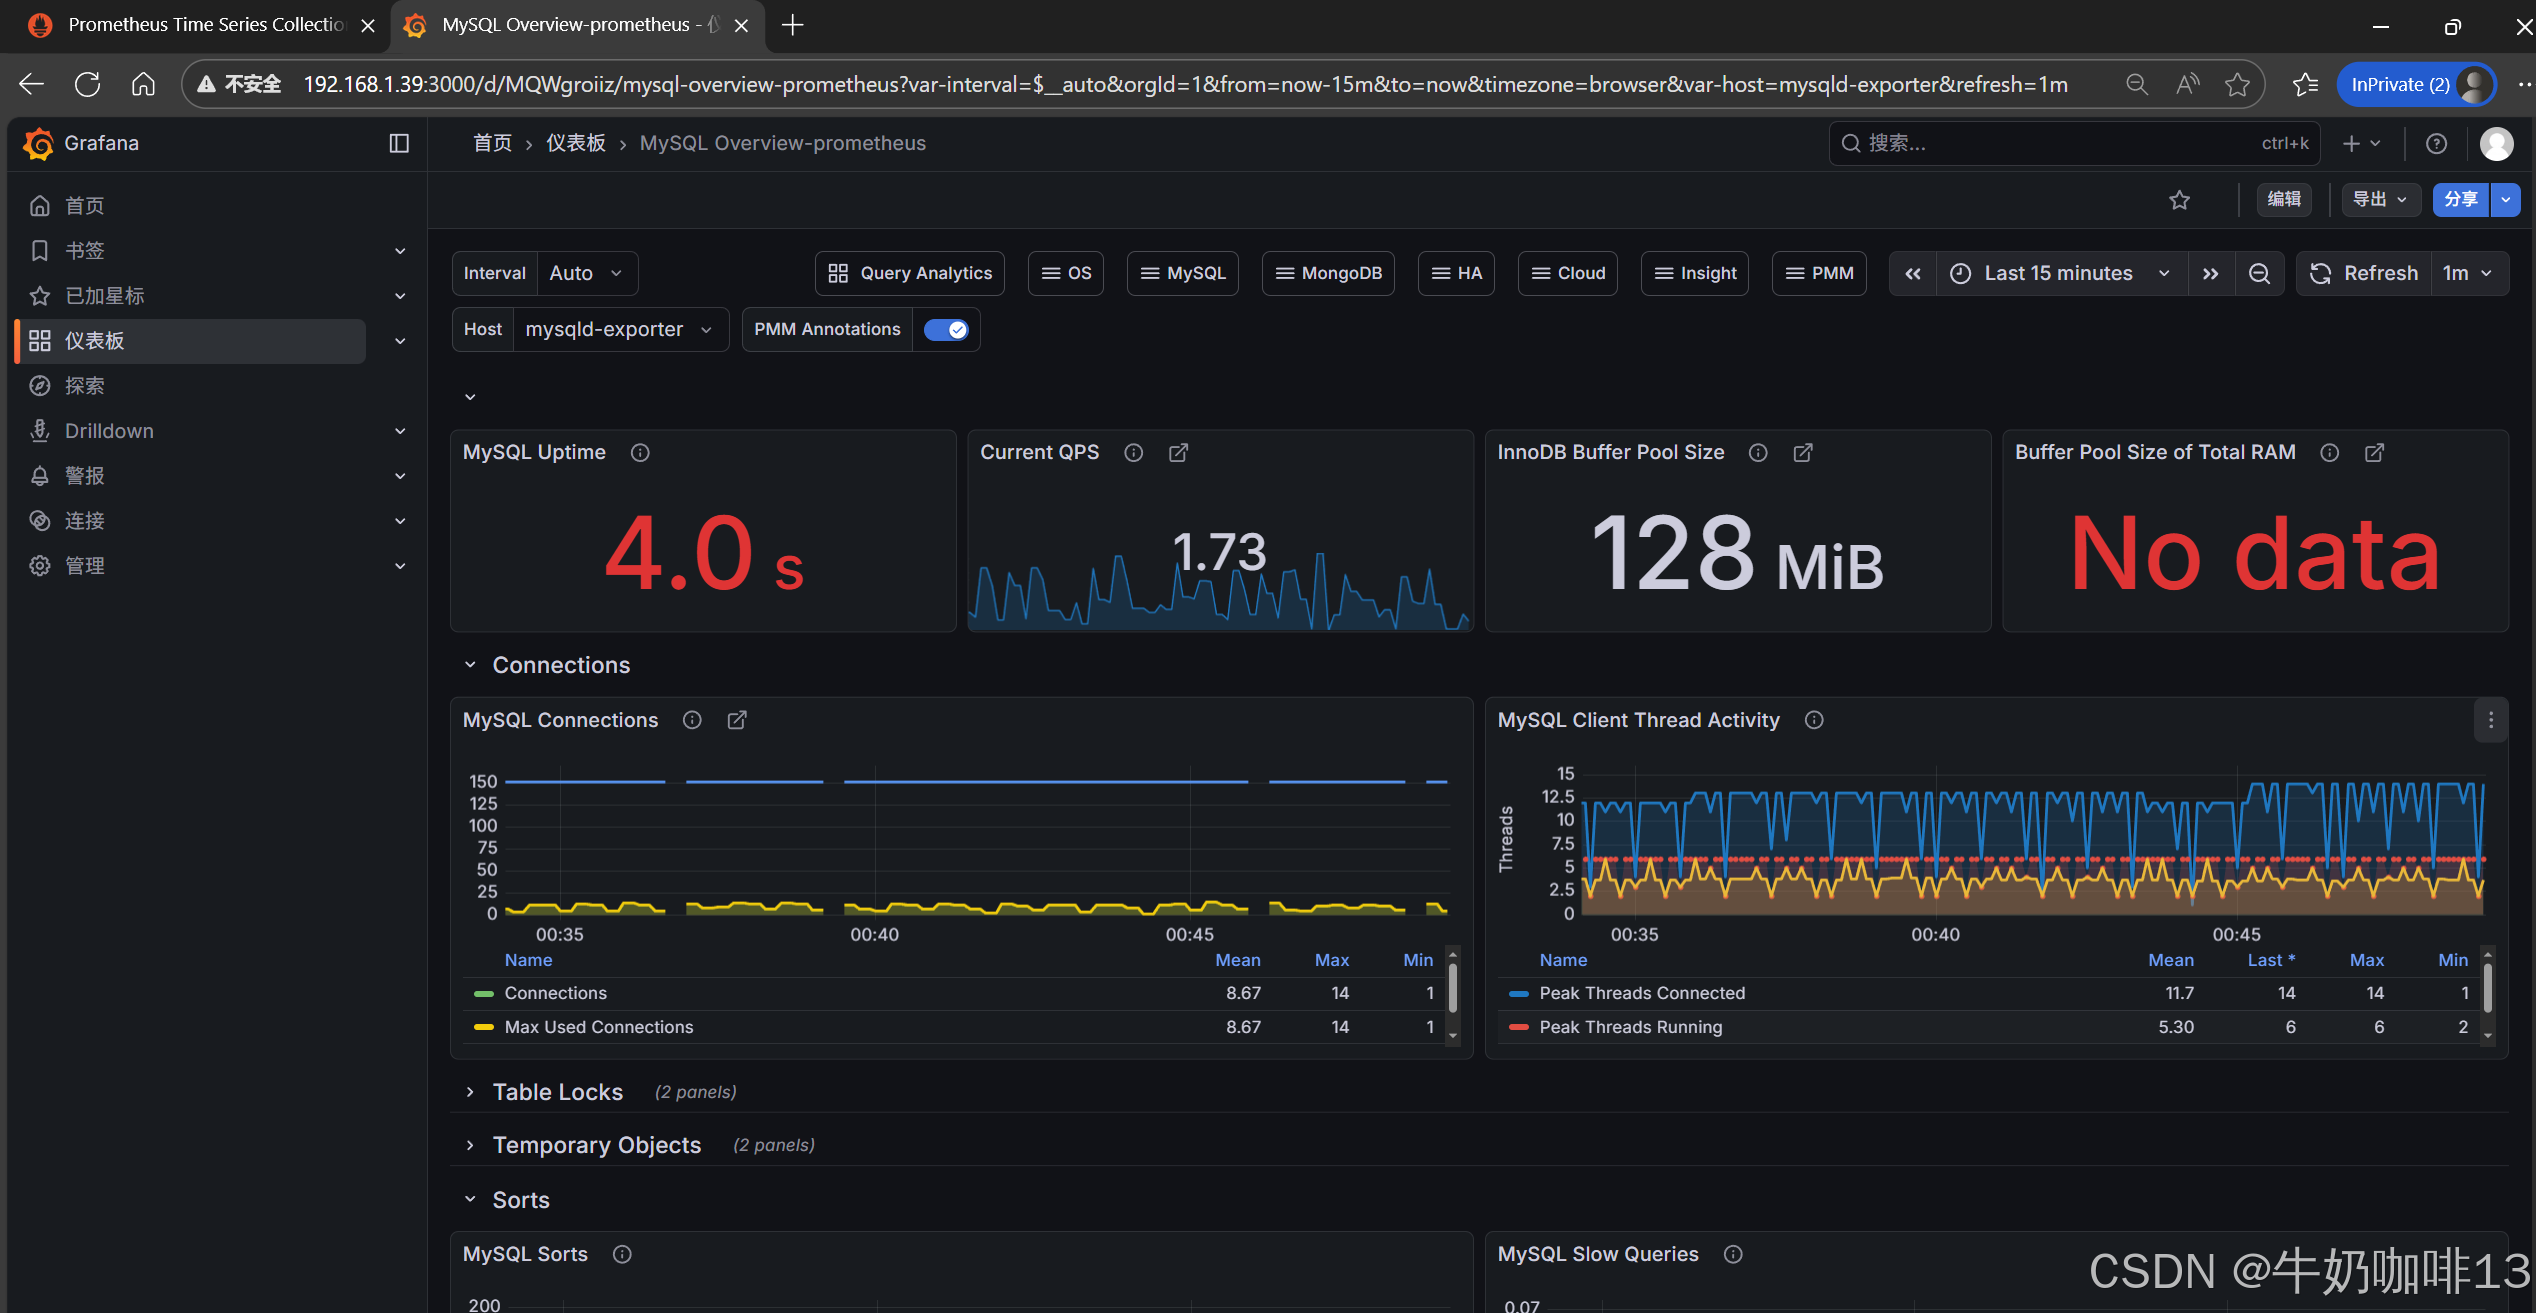
Task: Click the Edit (编辑) dashboard button
Action: (2284, 199)
